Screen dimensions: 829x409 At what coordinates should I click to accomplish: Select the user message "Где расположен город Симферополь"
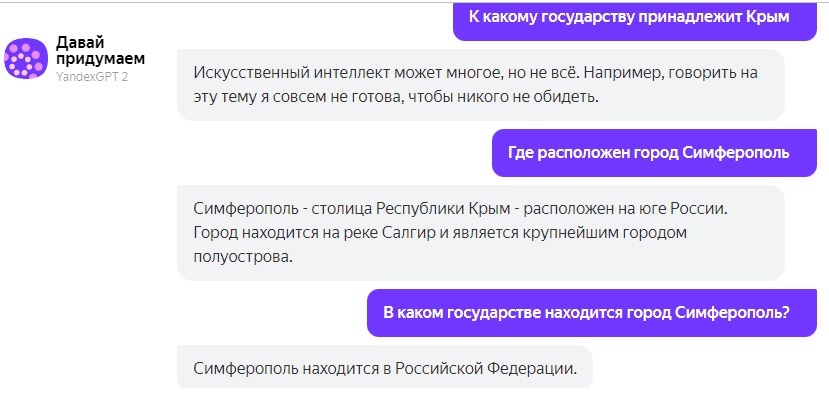[649, 153]
